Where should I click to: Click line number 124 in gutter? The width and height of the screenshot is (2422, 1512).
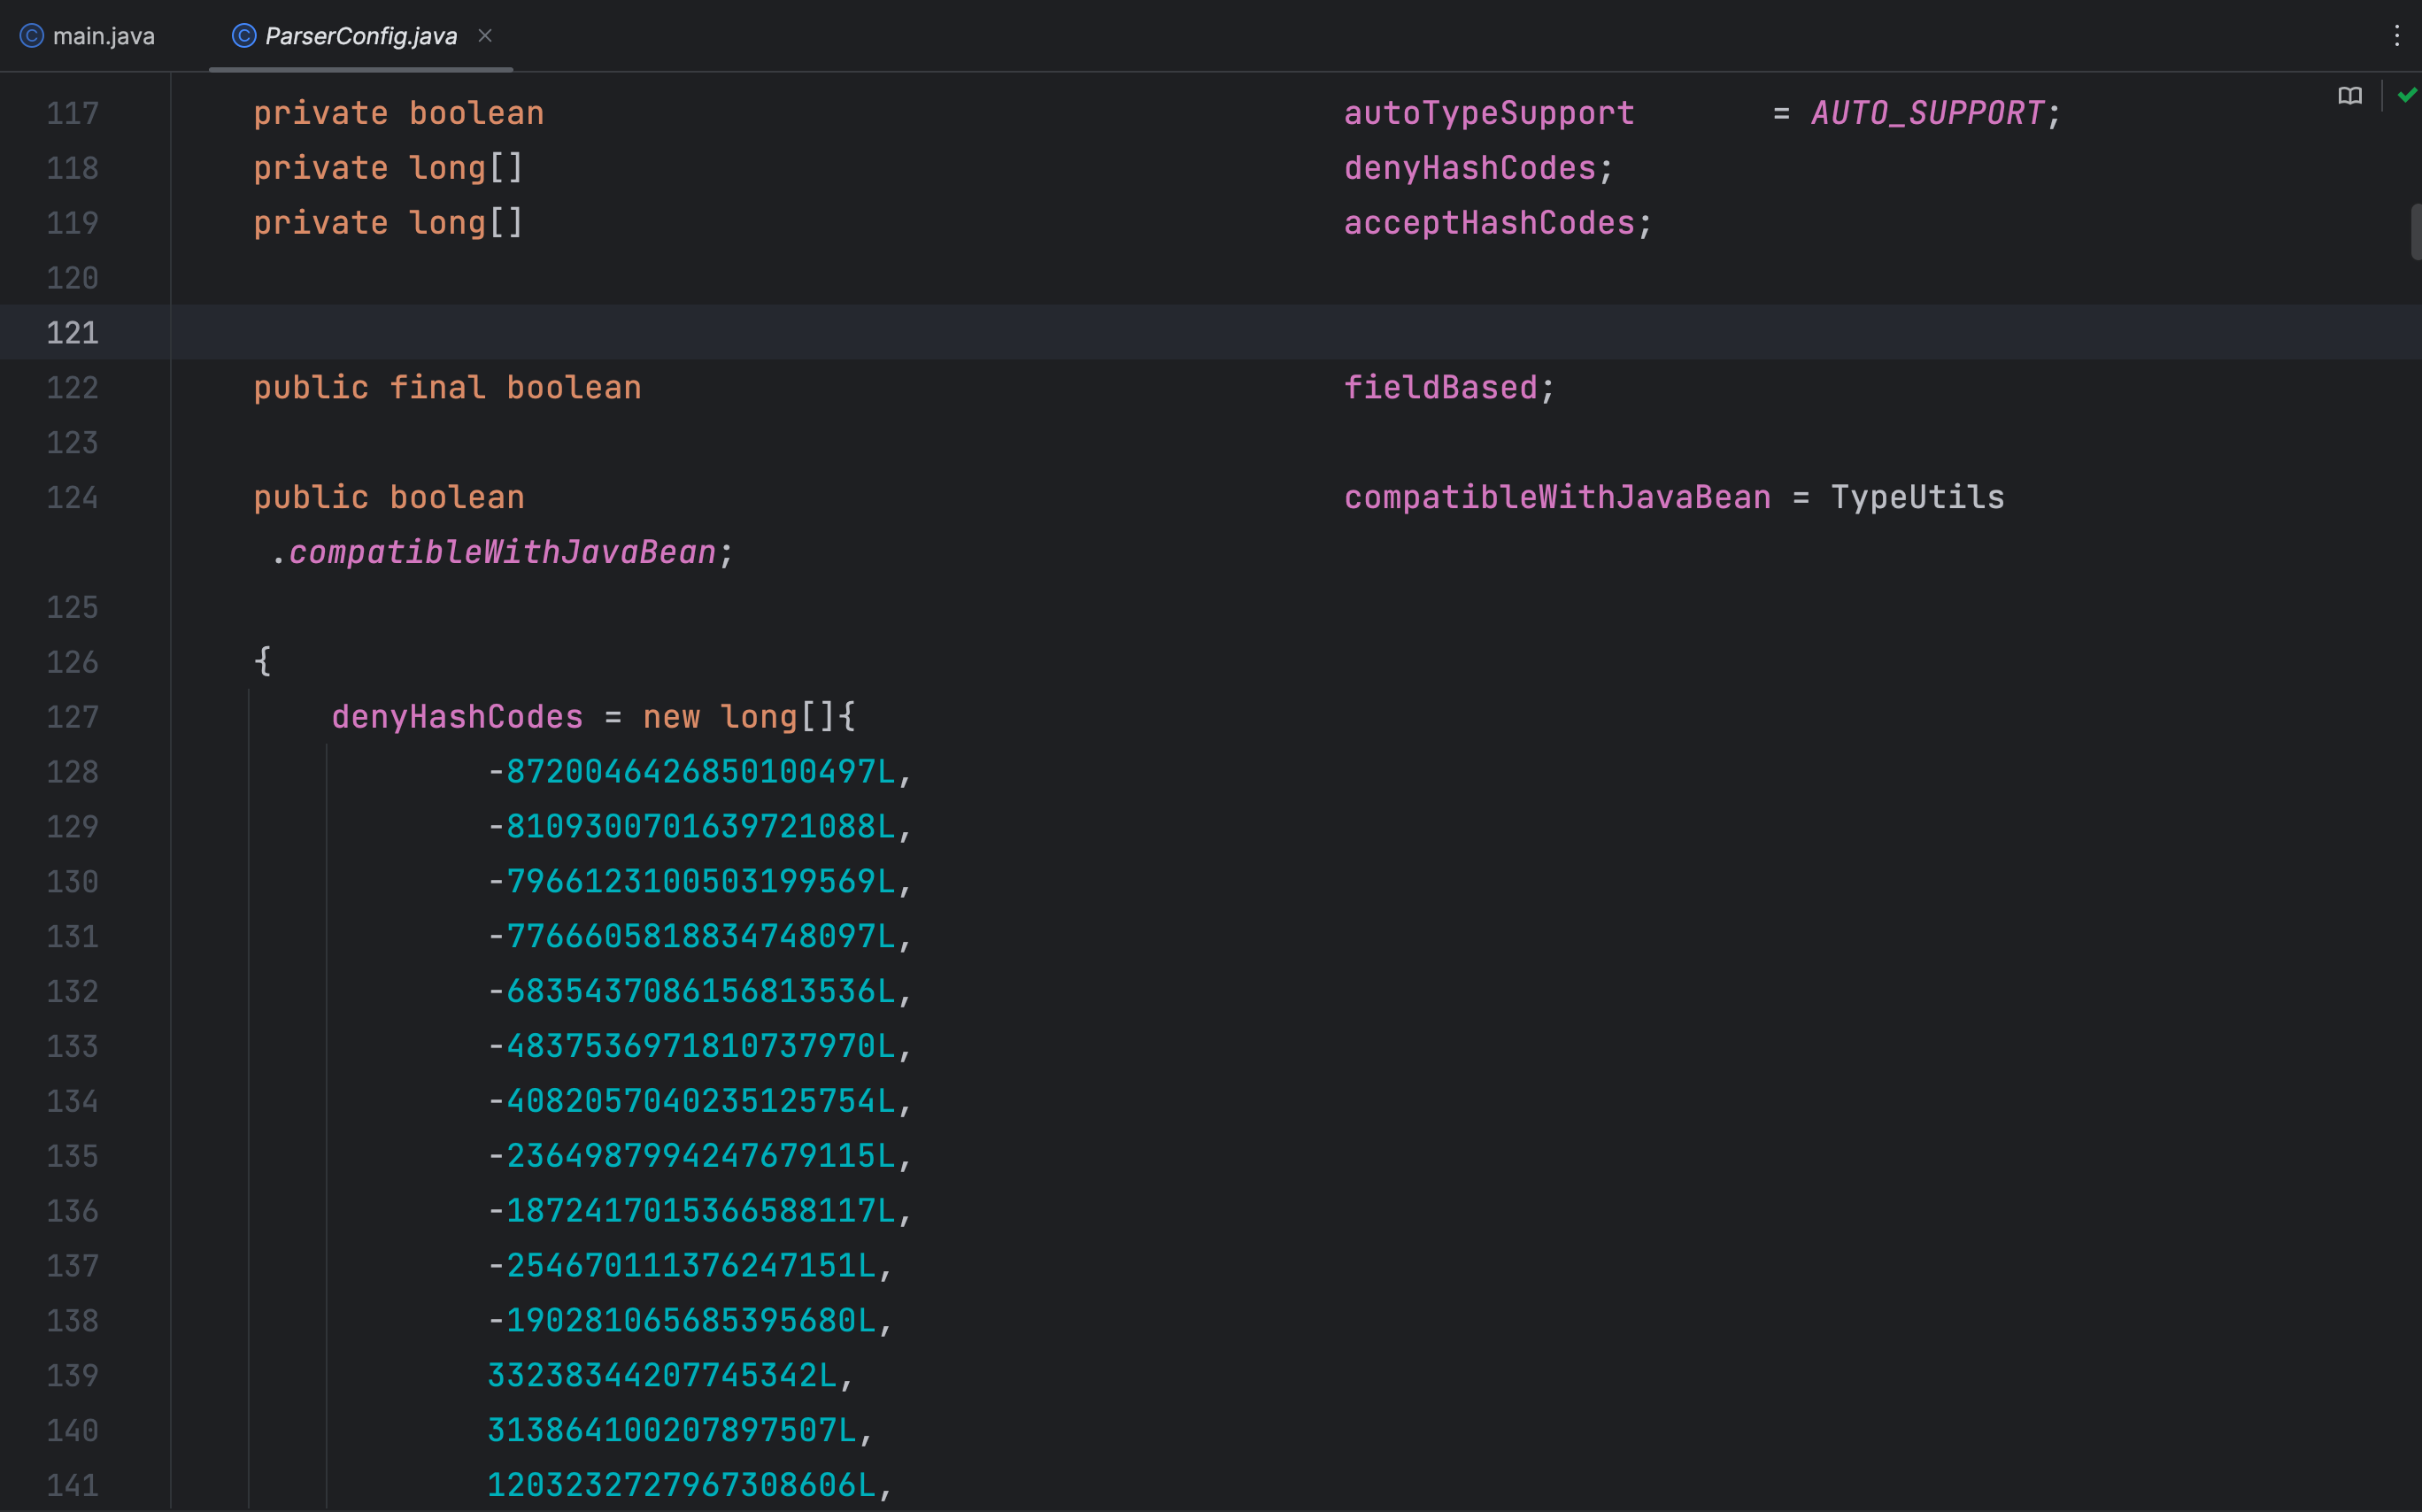coord(72,498)
